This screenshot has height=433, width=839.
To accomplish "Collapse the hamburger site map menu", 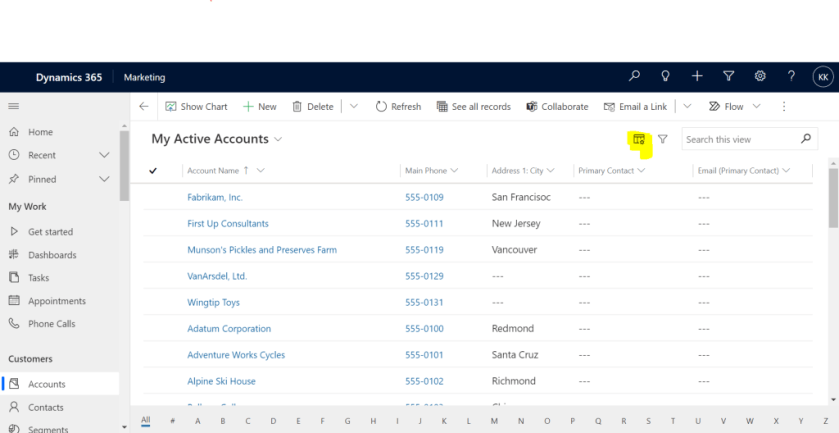I will click(x=14, y=106).
